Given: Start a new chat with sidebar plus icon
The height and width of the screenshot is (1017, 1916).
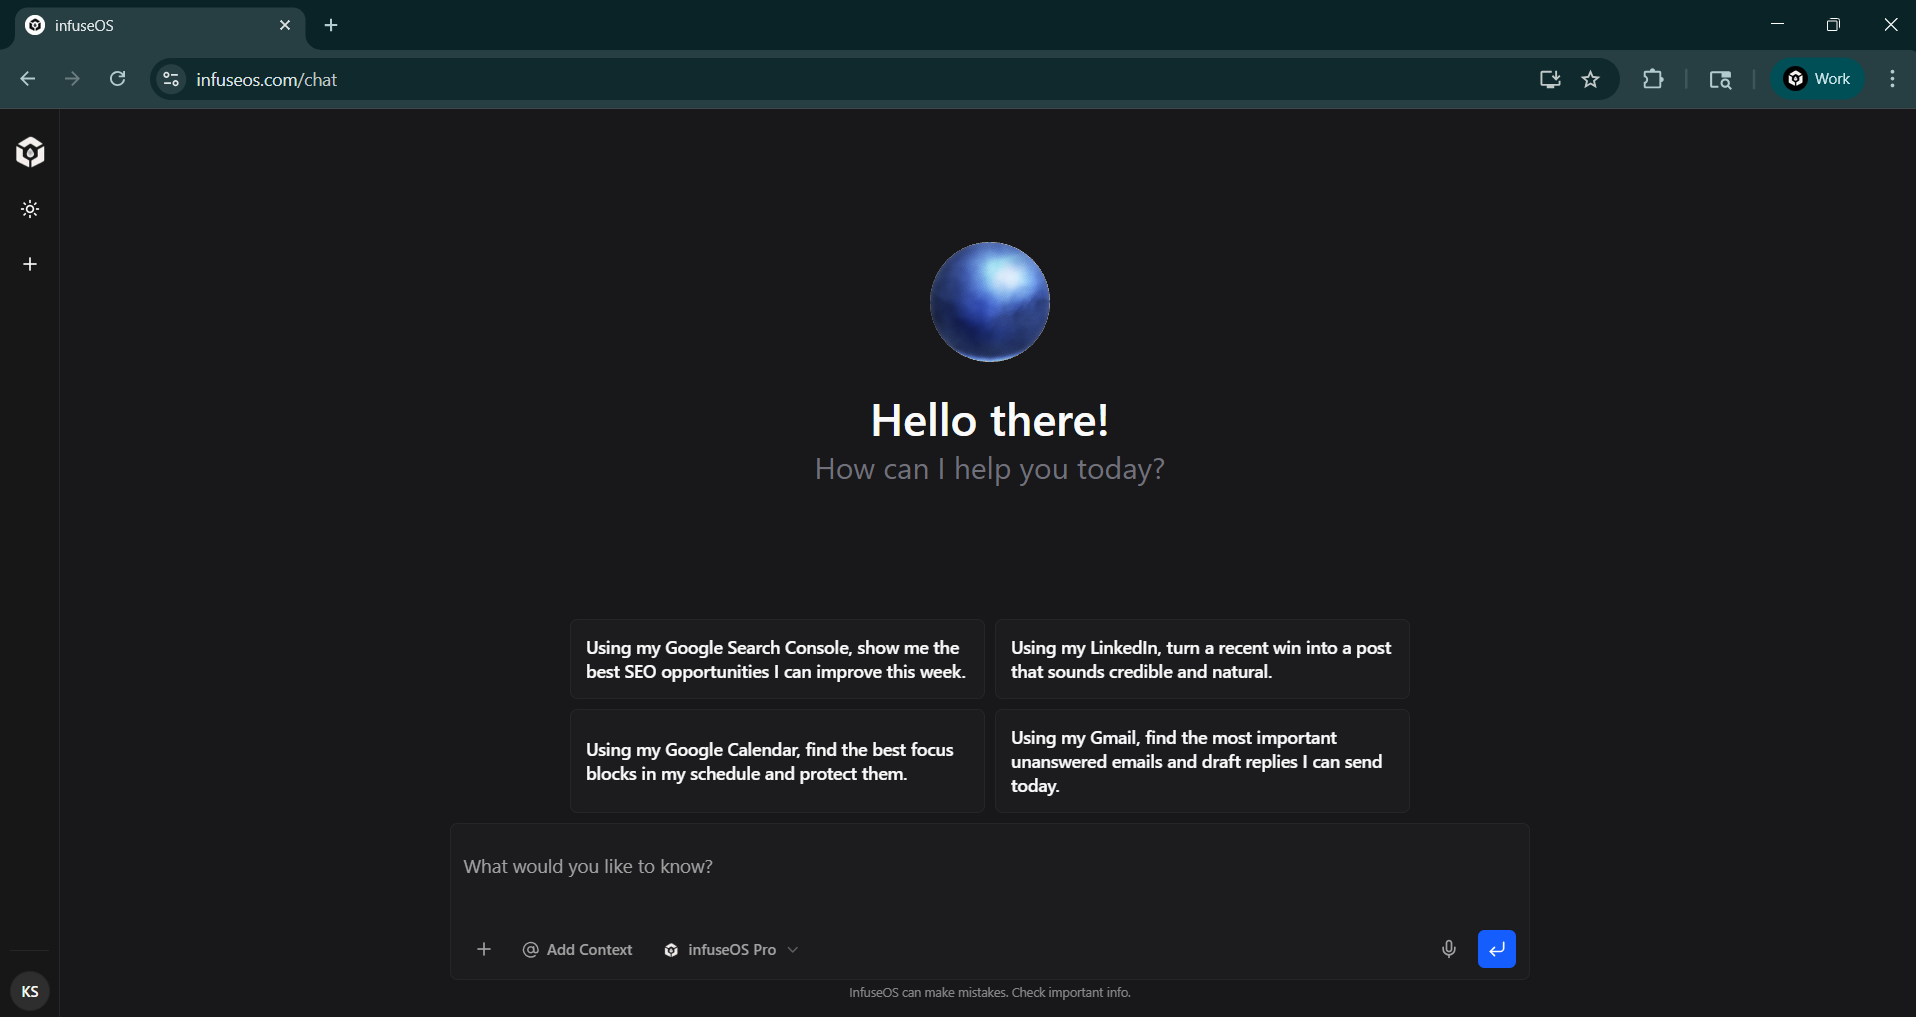Looking at the screenshot, I should [30, 264].
